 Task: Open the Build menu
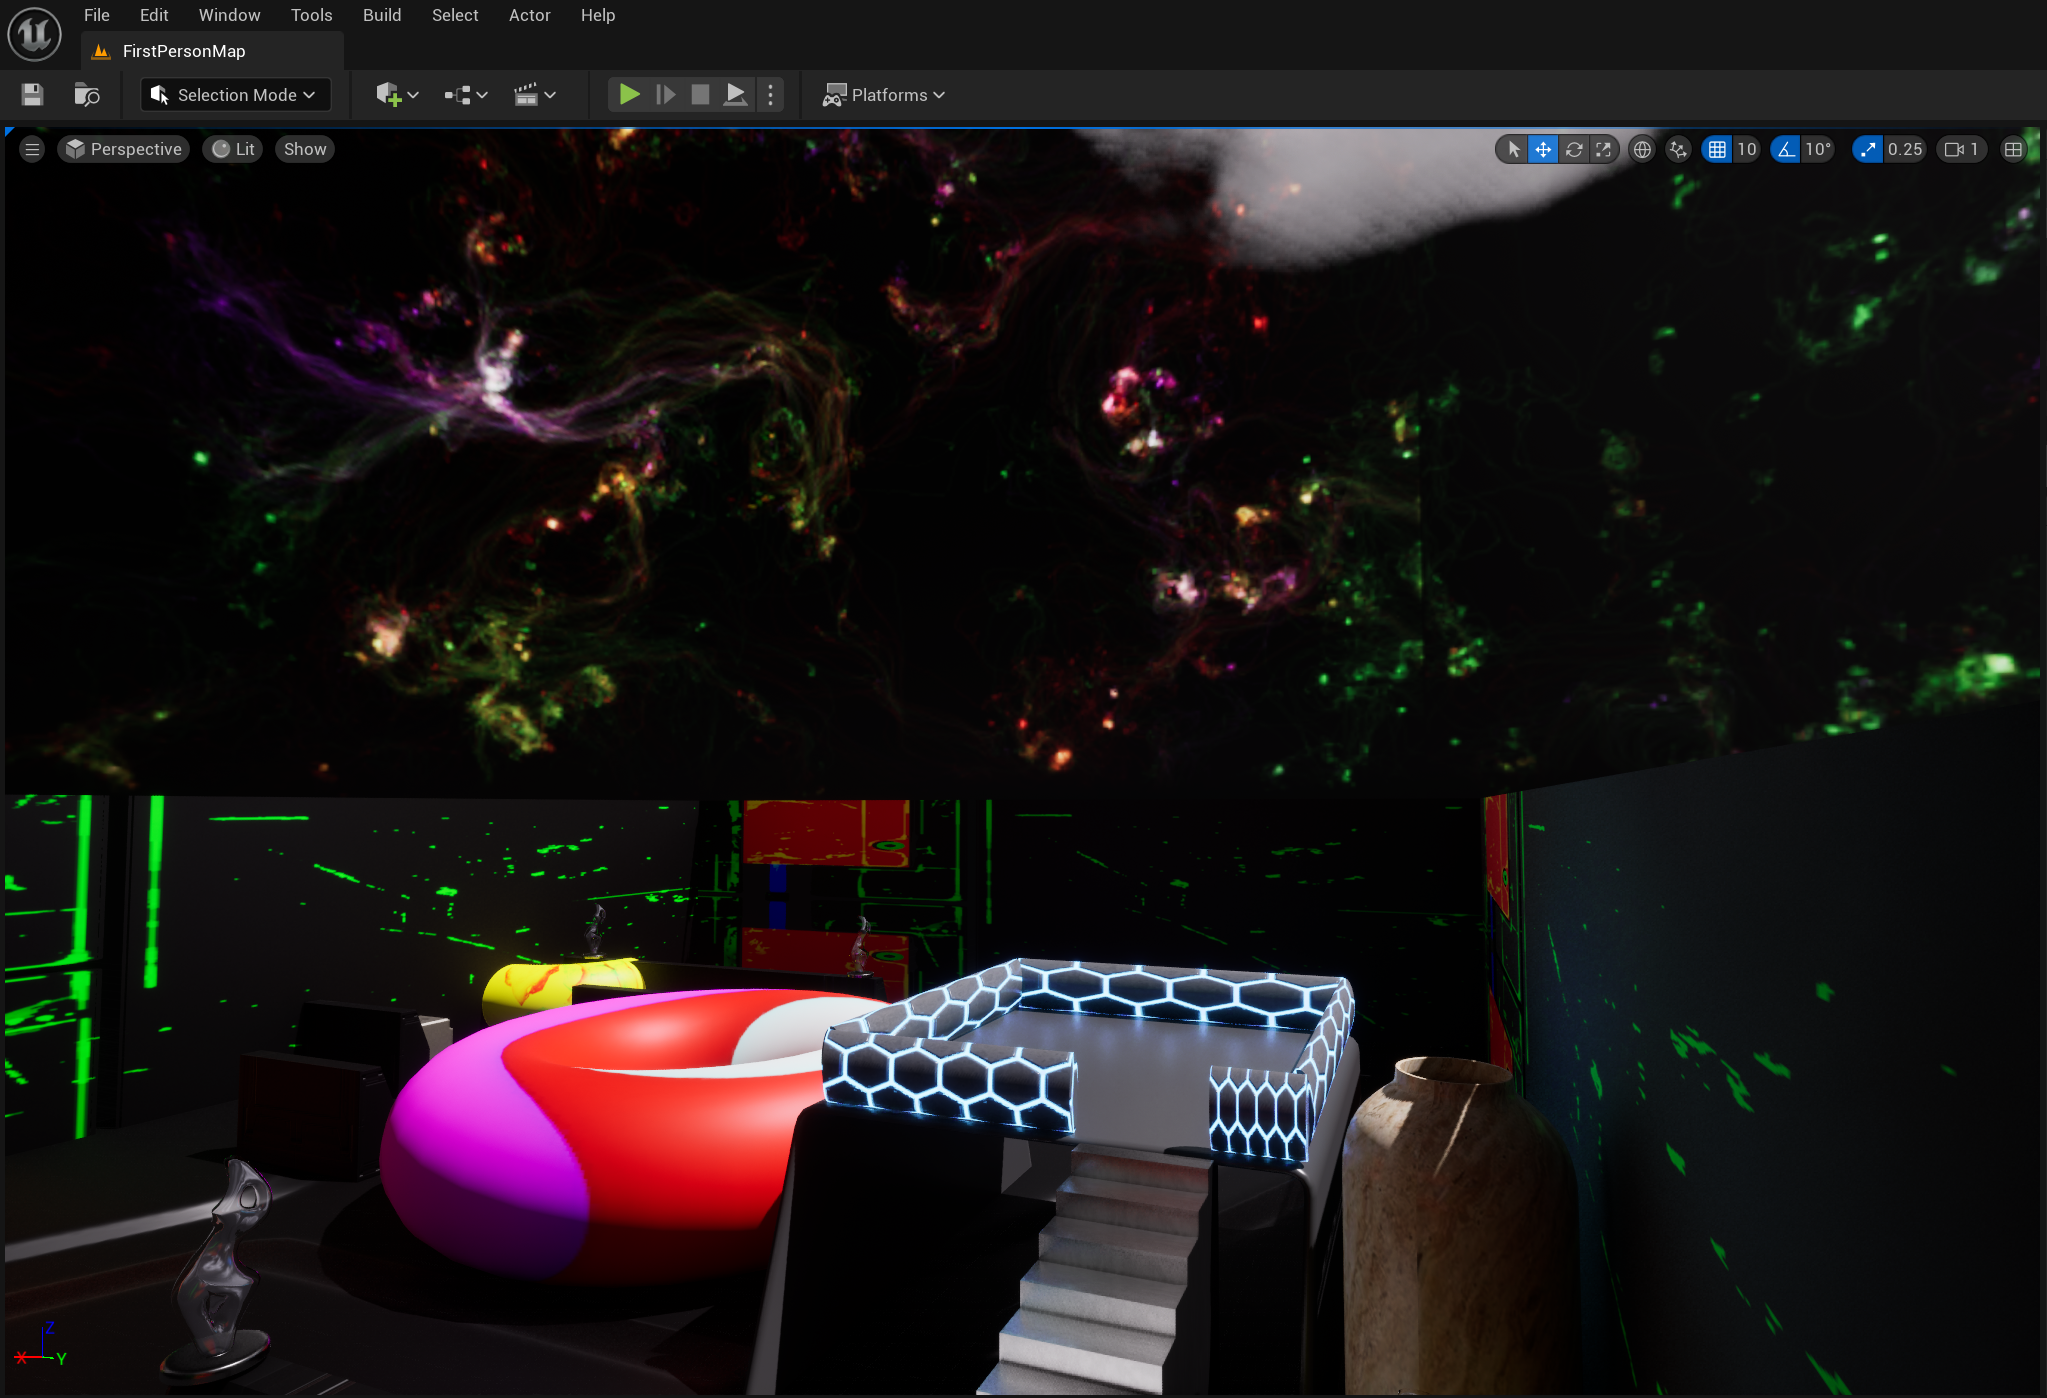pyautogui.click(x=382, y=15)
